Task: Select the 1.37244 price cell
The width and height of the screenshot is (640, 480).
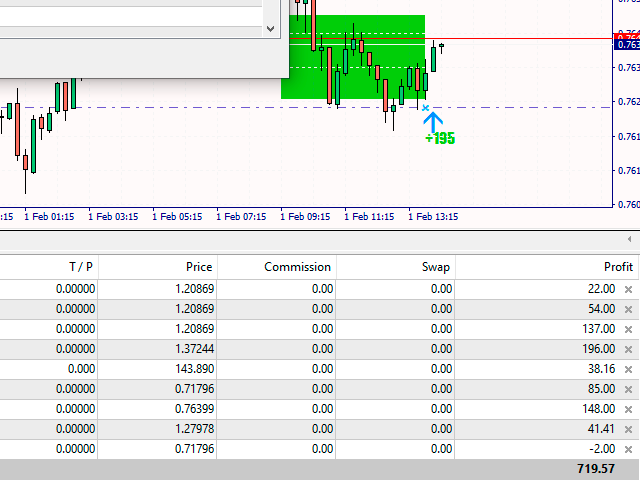Action: click(x=158, y=349)
